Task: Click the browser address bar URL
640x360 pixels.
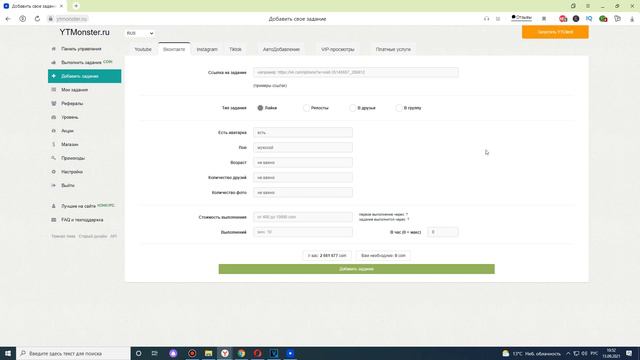Action: tap(72, 19)
